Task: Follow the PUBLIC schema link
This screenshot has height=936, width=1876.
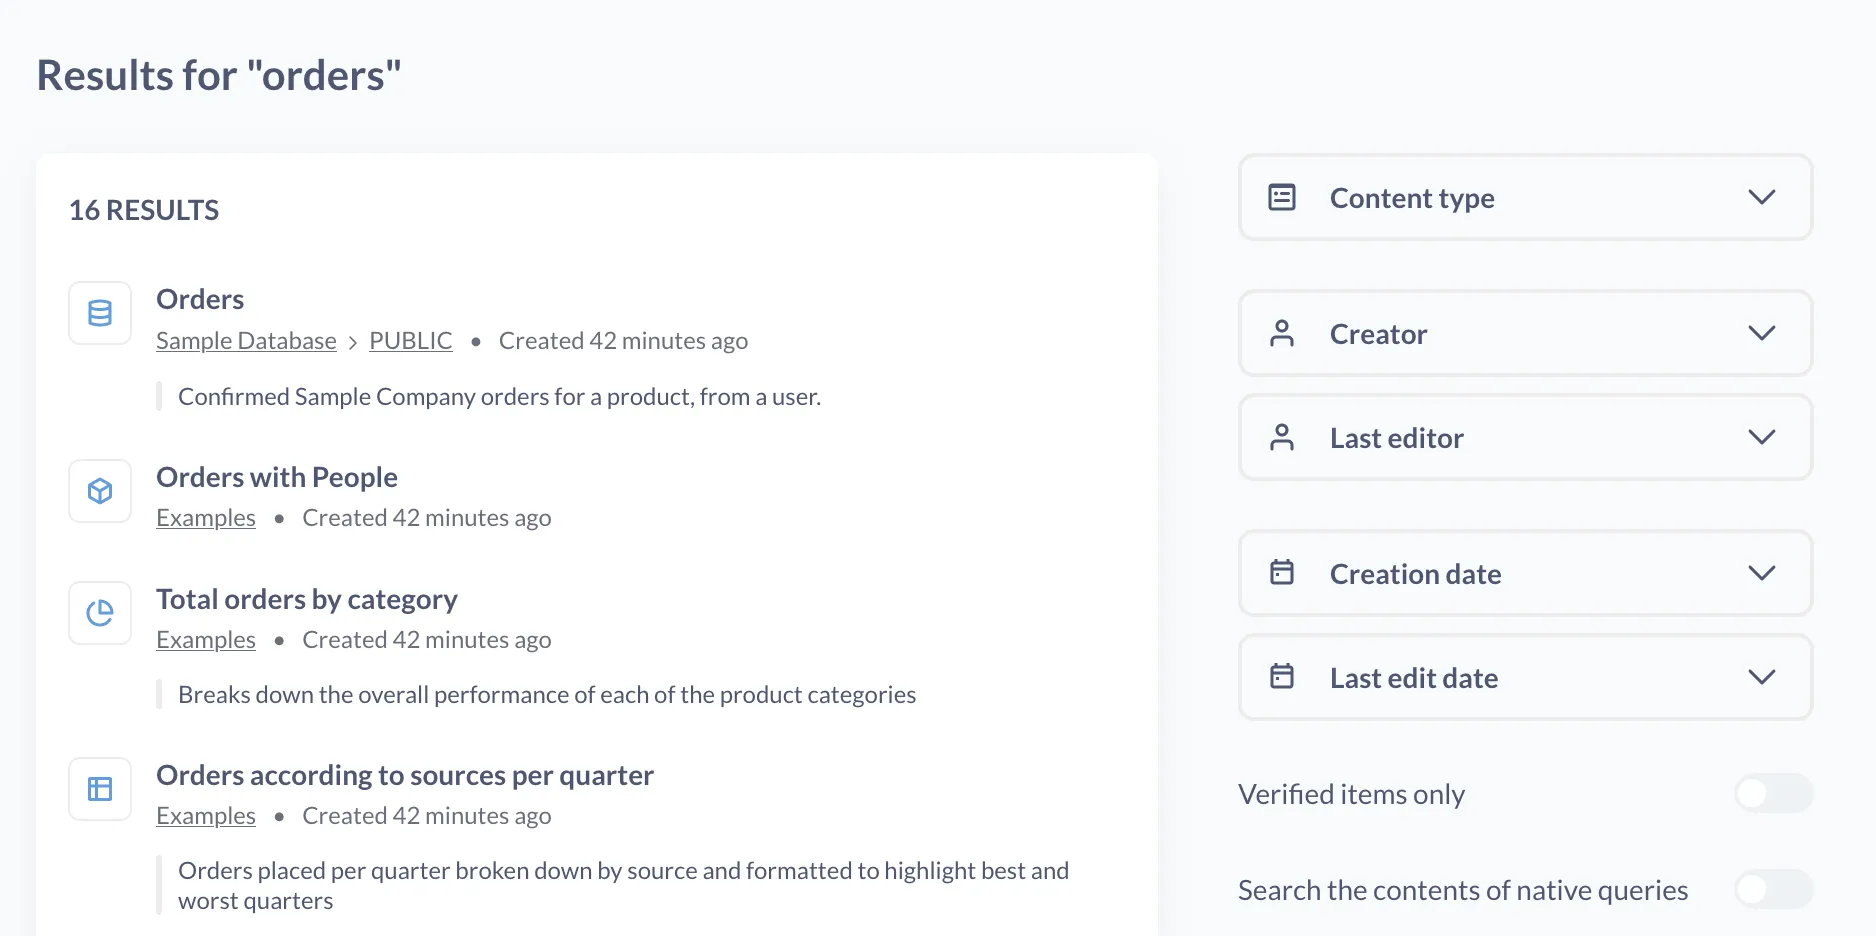Action: pyautogui.click(x=410, y=341)
